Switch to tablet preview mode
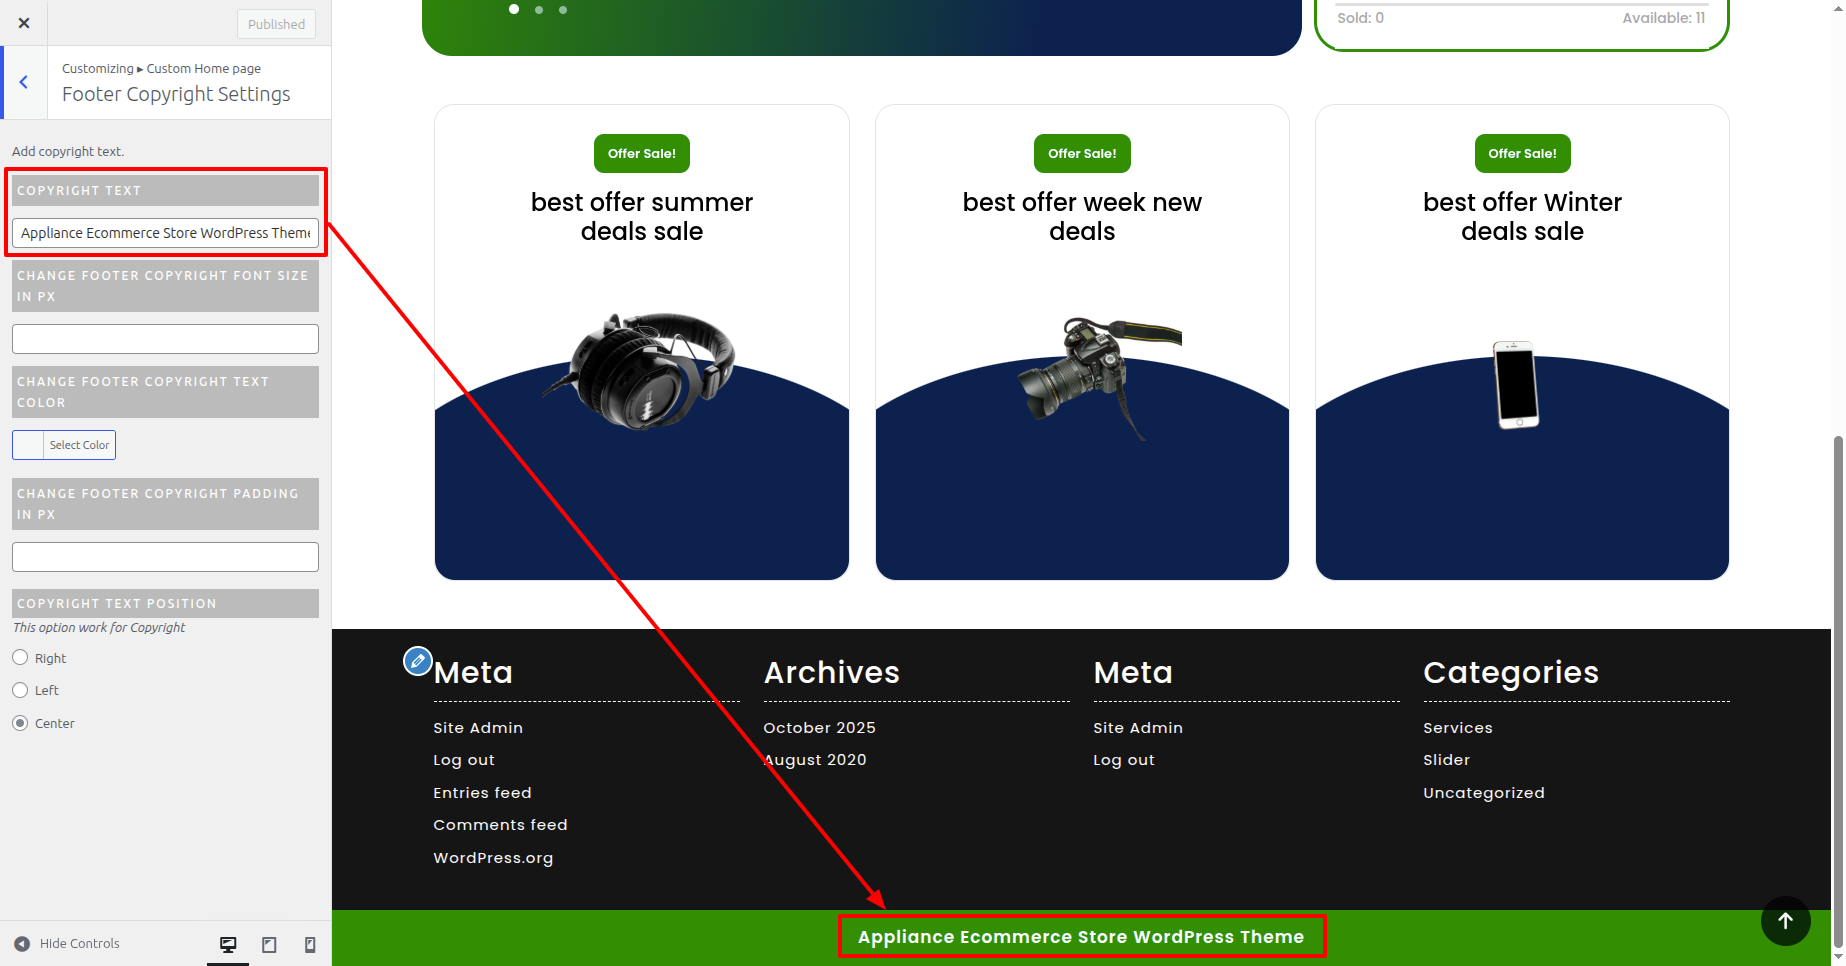Image resolution: width=1846 pixels, height=966 pixels. coord(269,945)
